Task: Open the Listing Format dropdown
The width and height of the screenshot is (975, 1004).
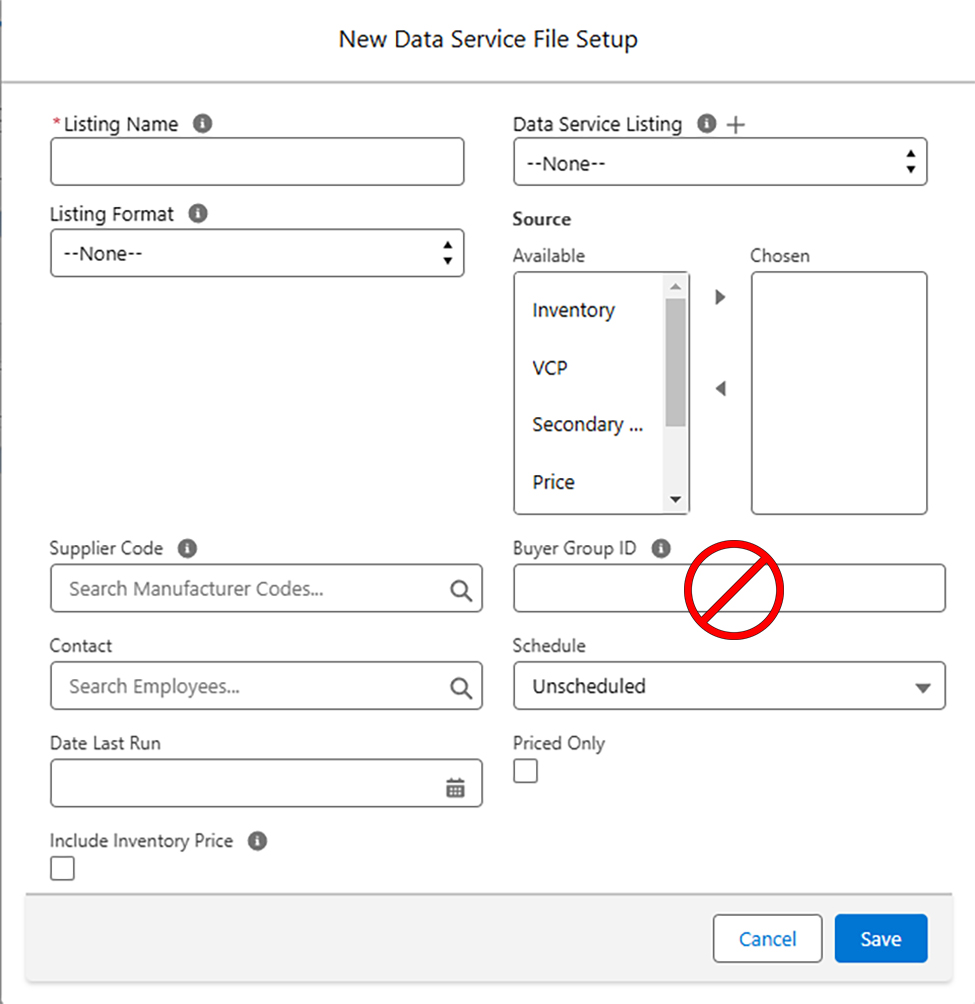Action: click(x=257, y=253)
